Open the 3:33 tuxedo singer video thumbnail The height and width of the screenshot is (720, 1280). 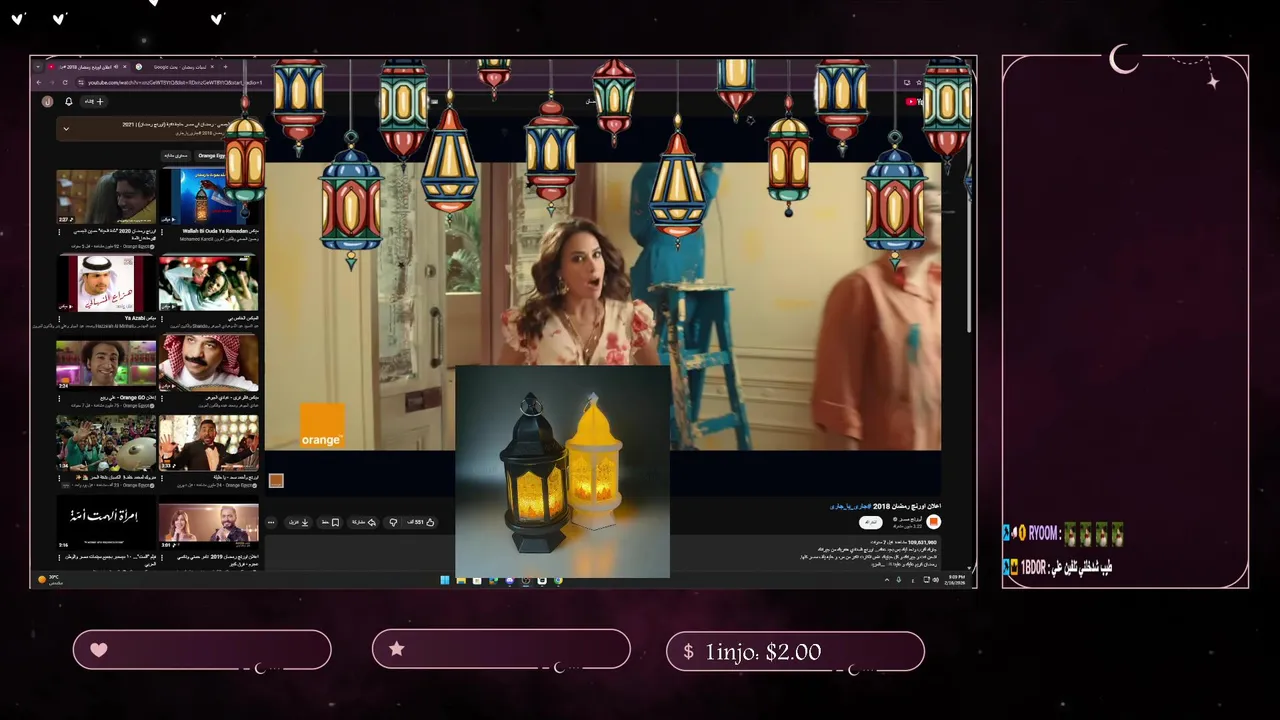[x=209, y=443]
